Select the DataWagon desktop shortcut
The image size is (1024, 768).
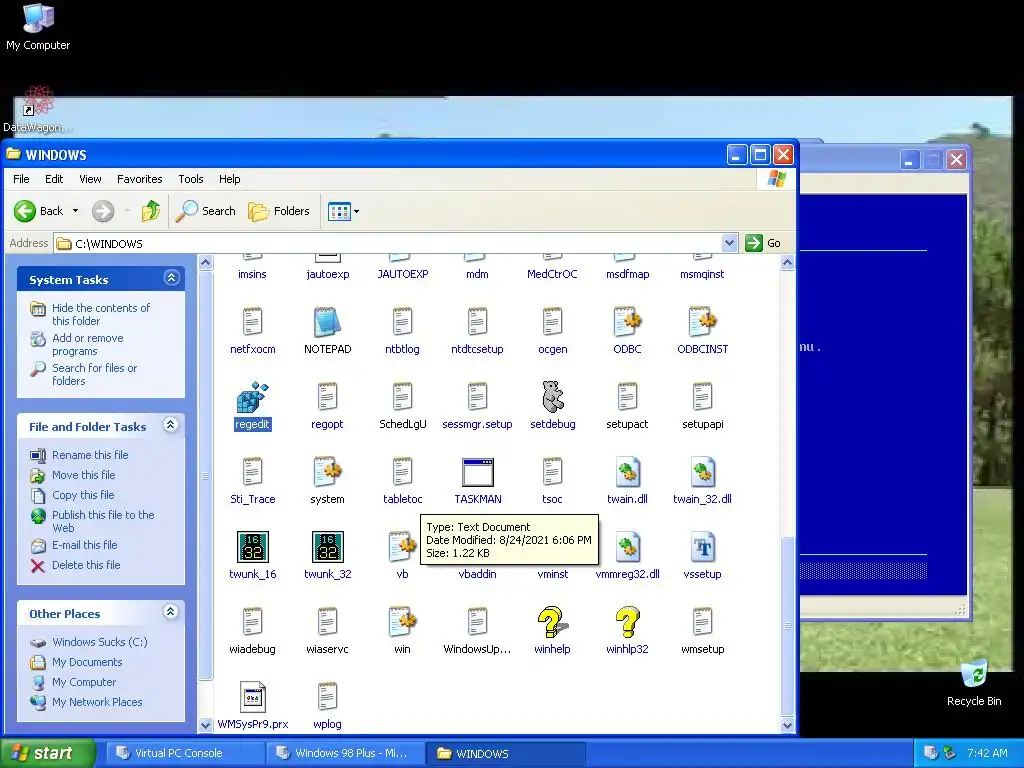tap(38, 109)
